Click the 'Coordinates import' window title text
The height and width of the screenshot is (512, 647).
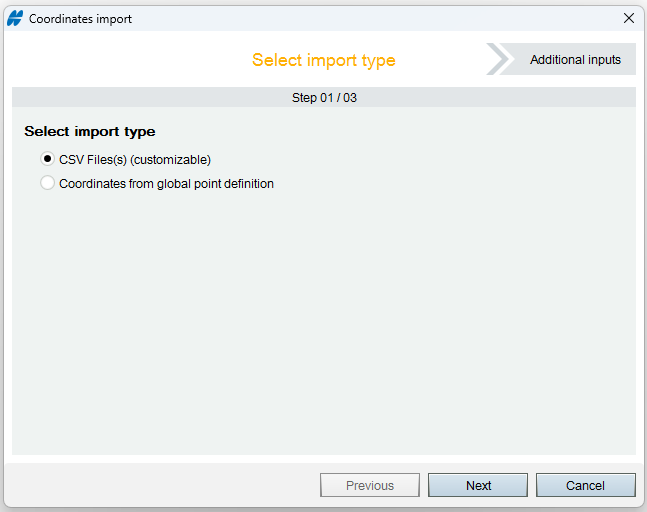pyautogui.click(x=80, y=19)
